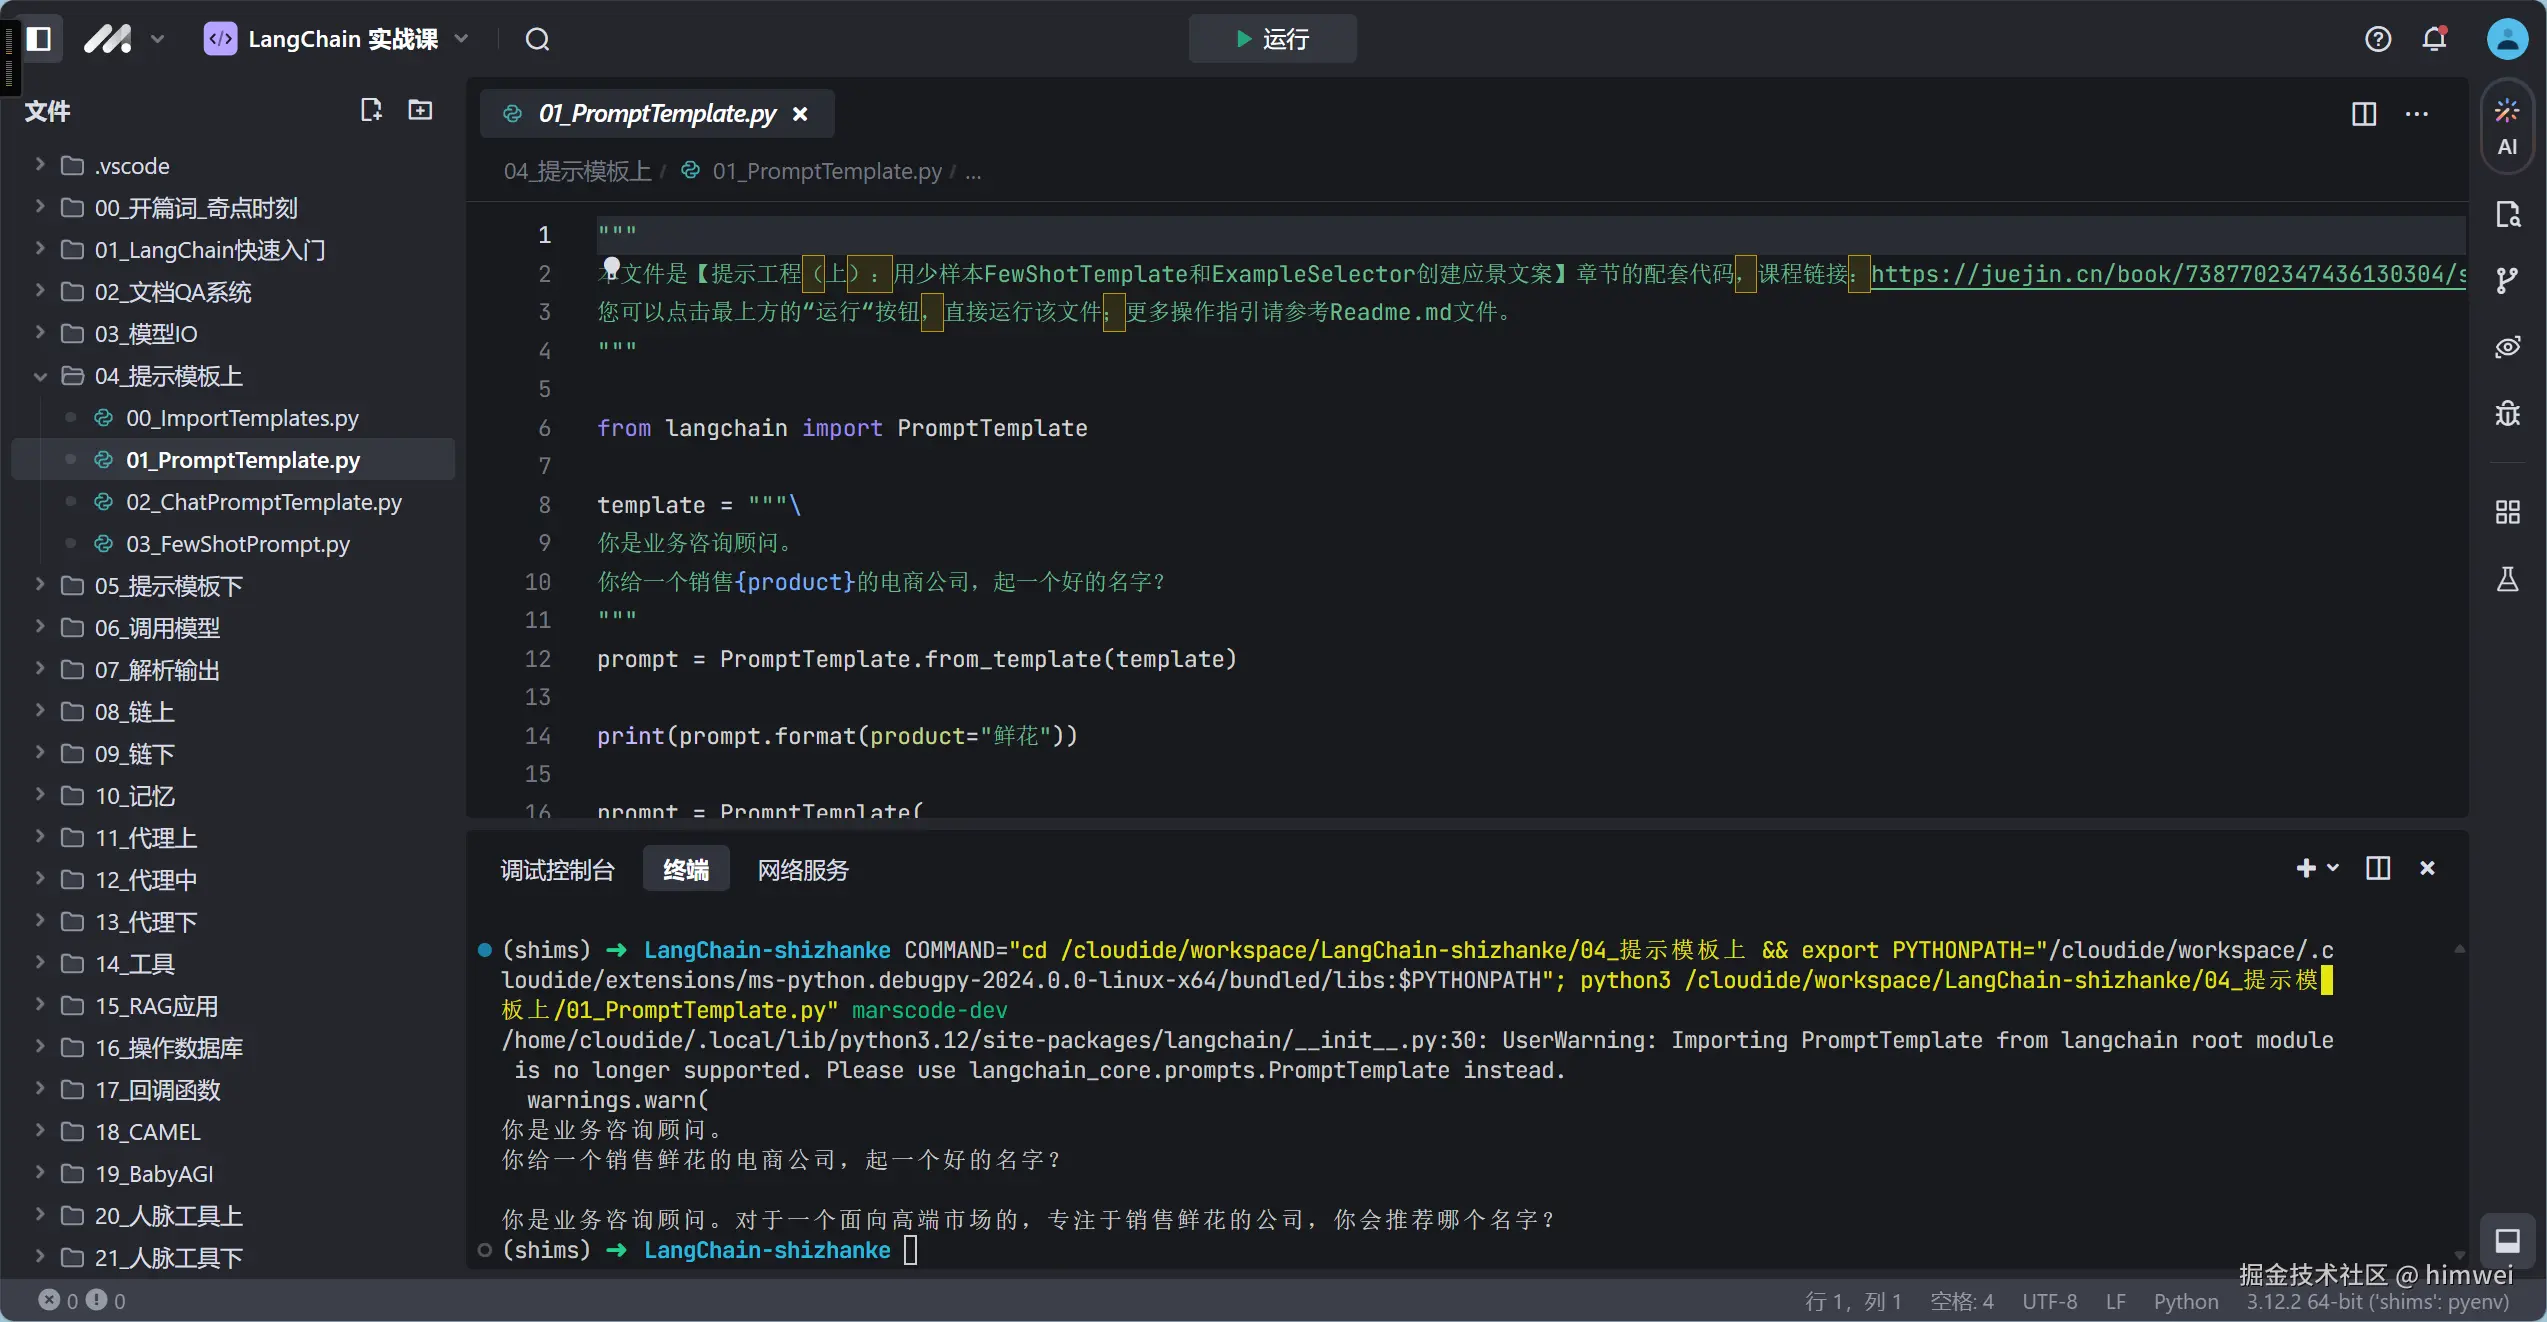Open 03_FewShotPrompt.py in file tree
Image resolution: width=2547 pixels, height=1322 pixels.
pyautogui.click(x=237, y=544)
